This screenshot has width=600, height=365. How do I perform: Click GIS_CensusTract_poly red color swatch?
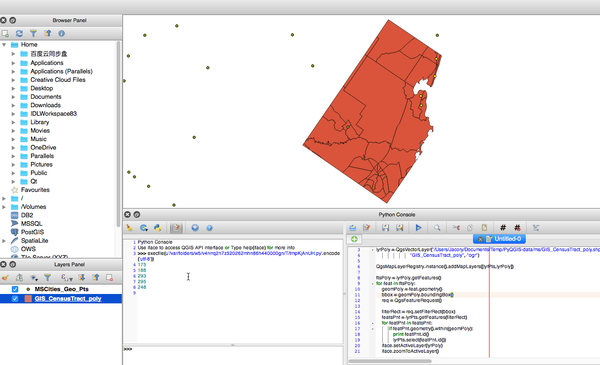(x=28, y=299)
